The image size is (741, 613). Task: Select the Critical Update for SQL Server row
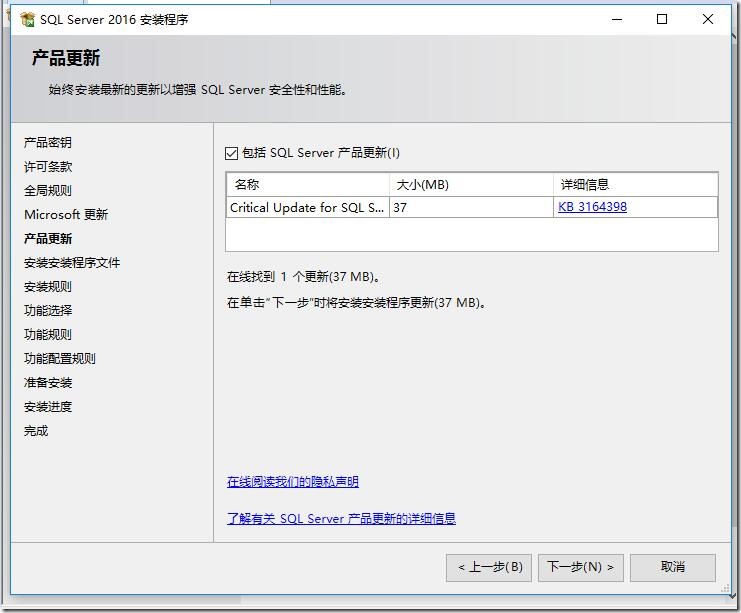[307, 207]
